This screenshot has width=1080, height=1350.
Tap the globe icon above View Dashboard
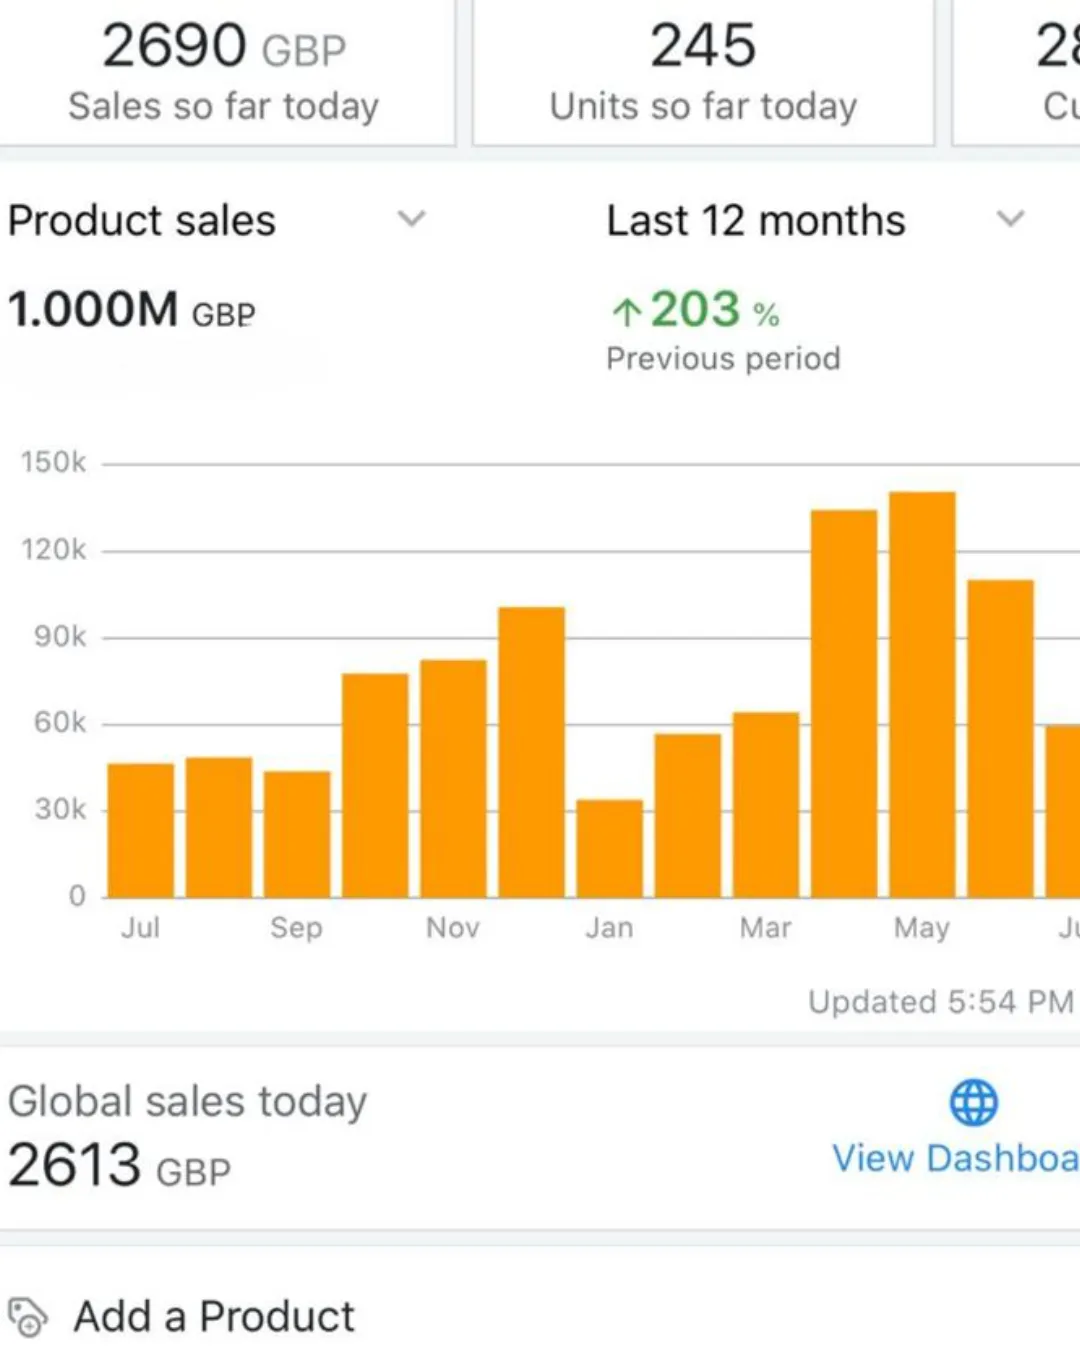973,1102
